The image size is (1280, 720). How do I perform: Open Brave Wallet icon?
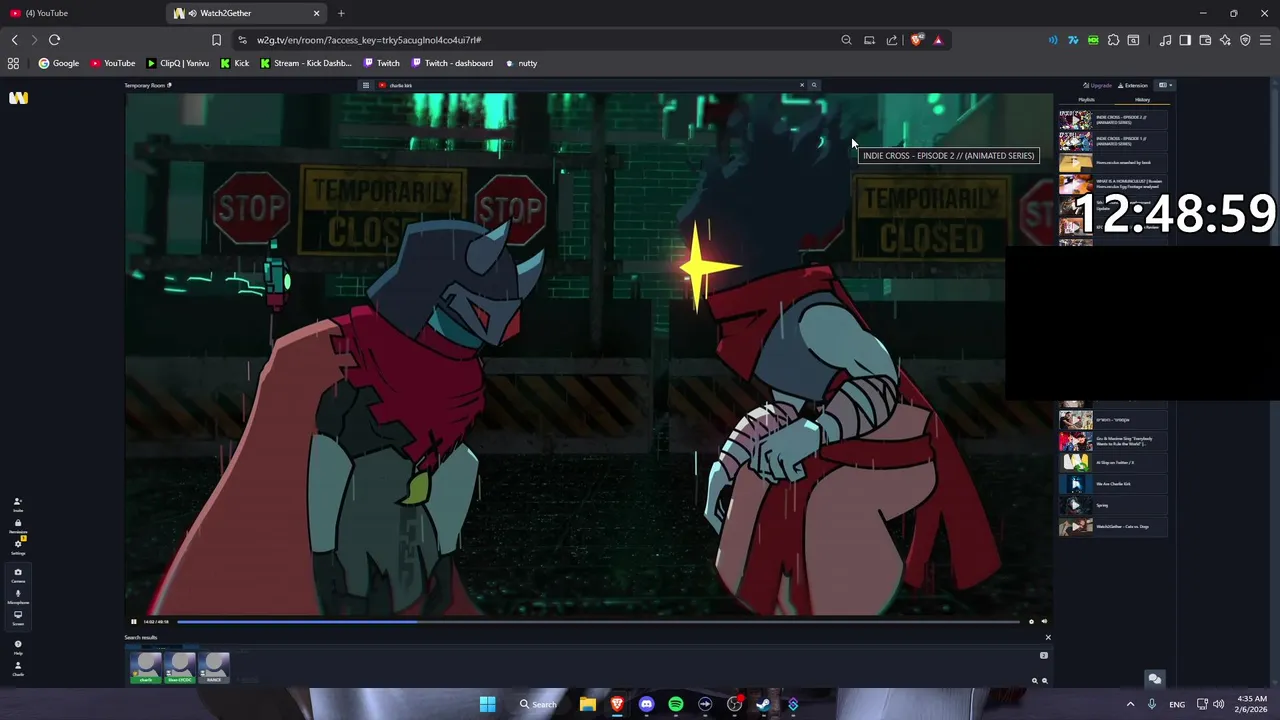(1205, 40)
